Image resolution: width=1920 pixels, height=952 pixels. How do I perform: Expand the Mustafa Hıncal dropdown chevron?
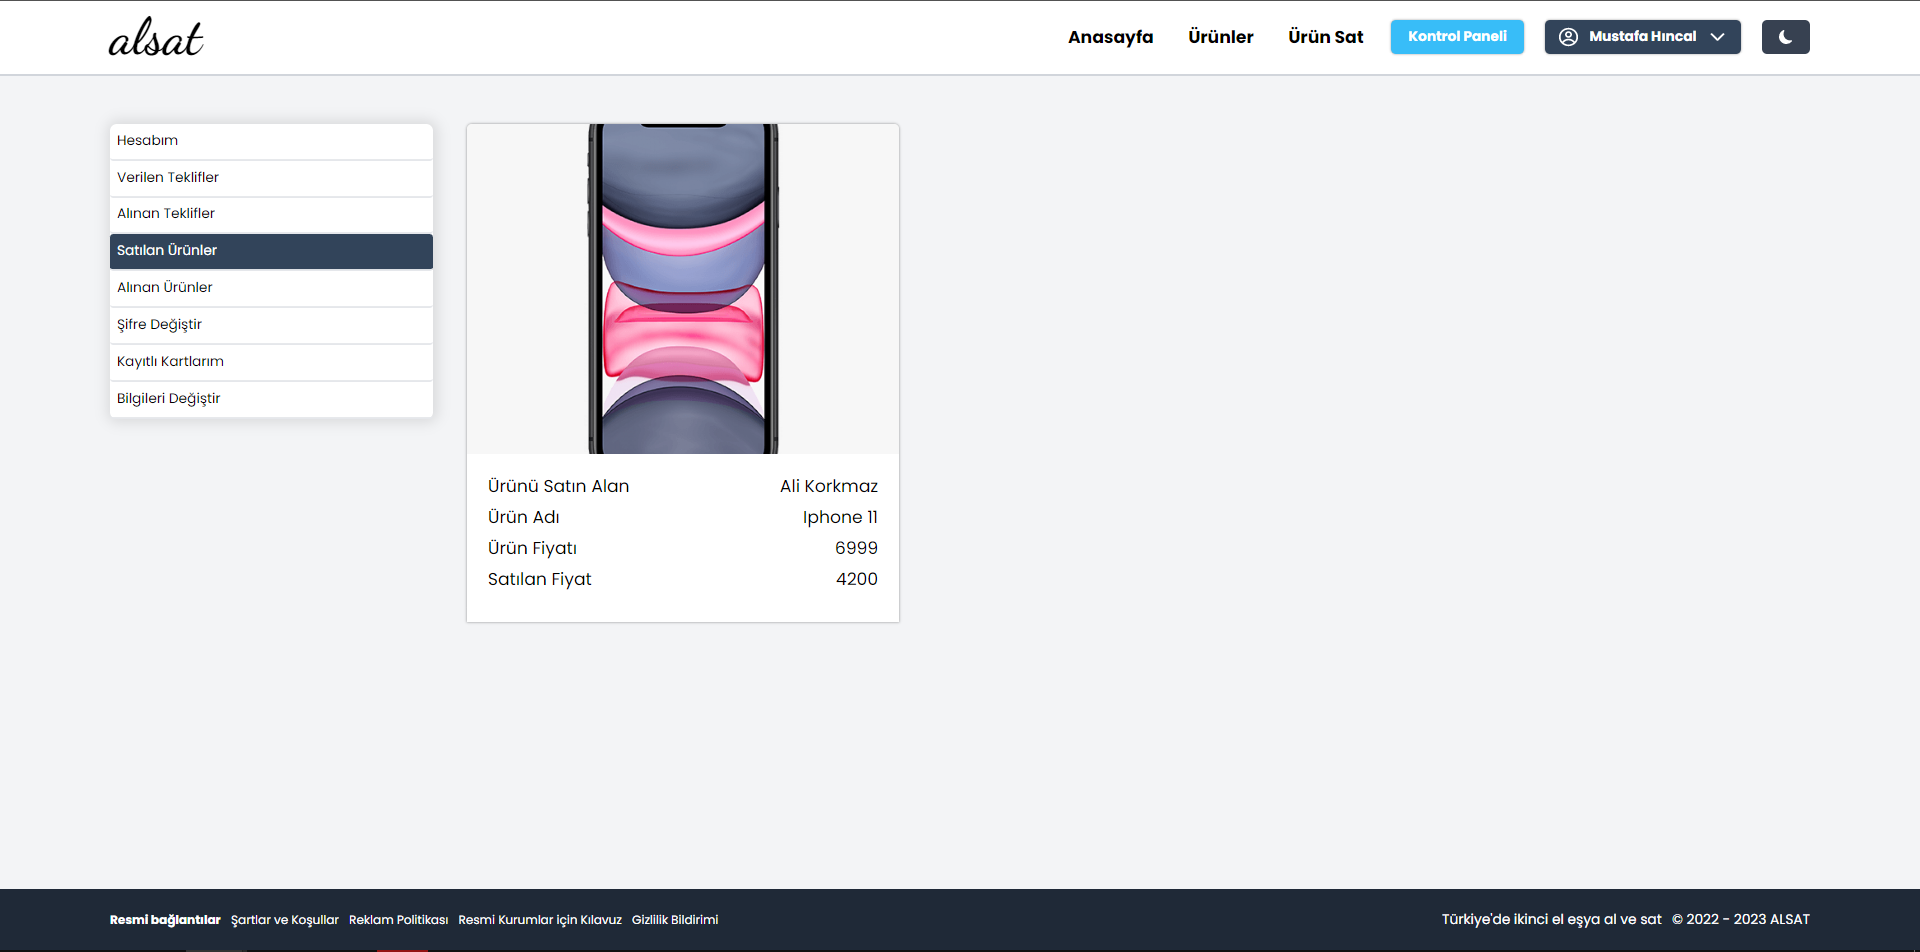[x=1717, y=37]
